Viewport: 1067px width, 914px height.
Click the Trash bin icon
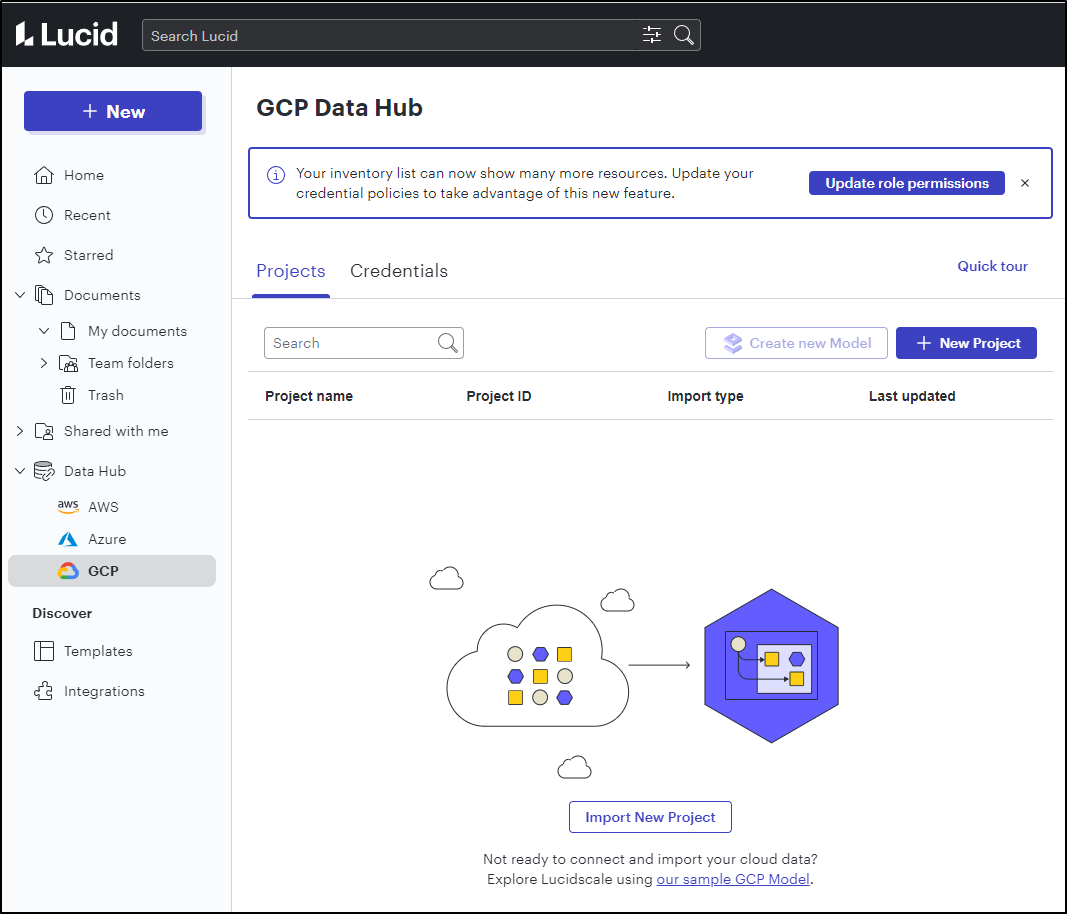pos(68,395)
